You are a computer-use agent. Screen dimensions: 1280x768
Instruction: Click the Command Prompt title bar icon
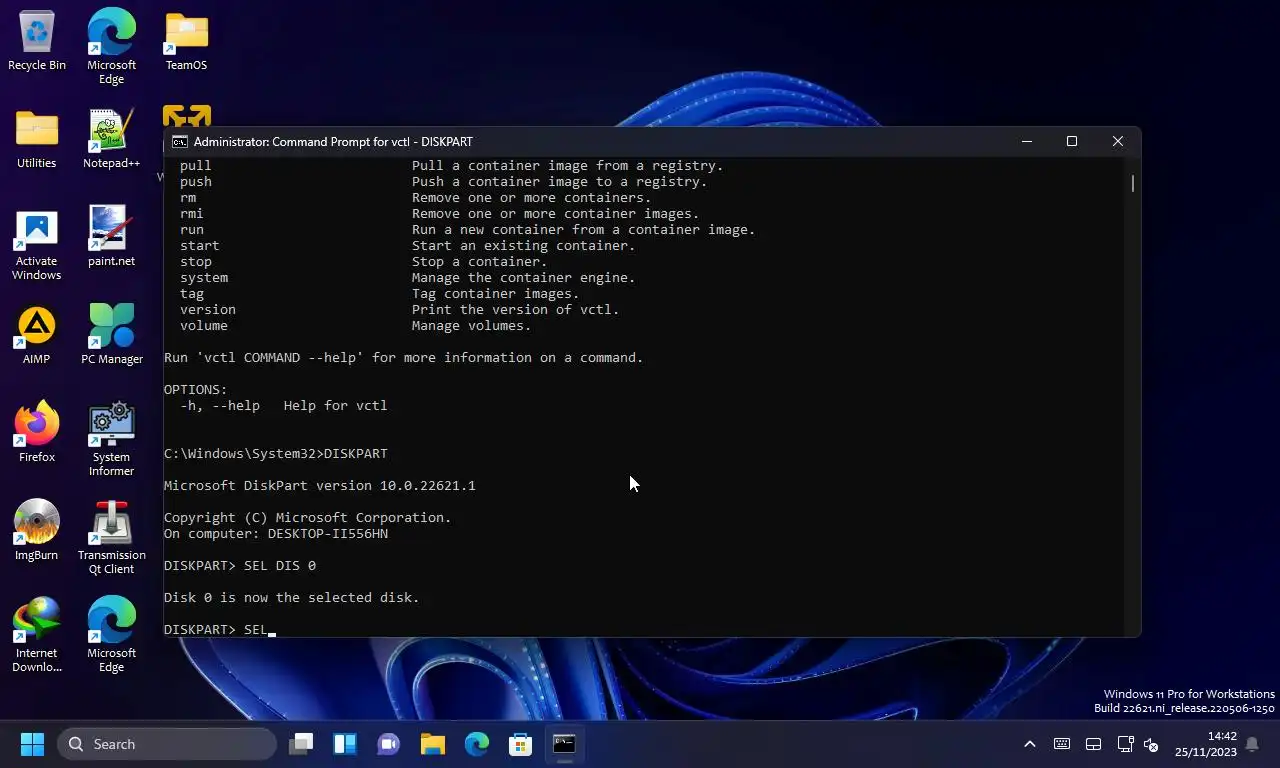180,142
